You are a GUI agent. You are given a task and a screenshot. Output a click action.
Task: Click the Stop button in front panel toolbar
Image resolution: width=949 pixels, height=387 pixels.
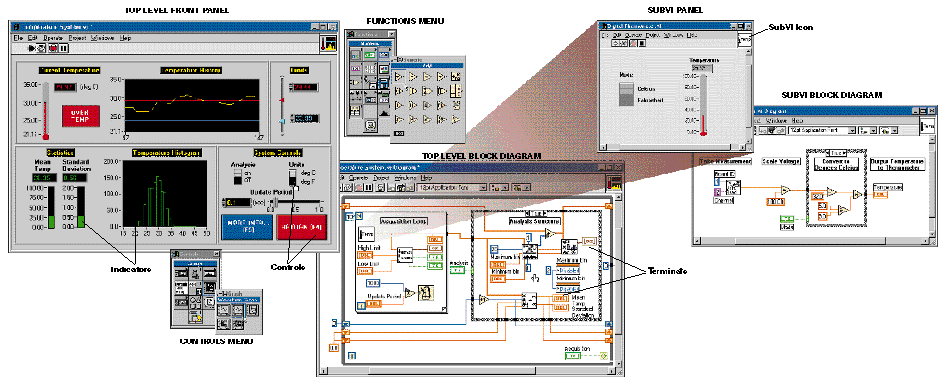(53, 48)
